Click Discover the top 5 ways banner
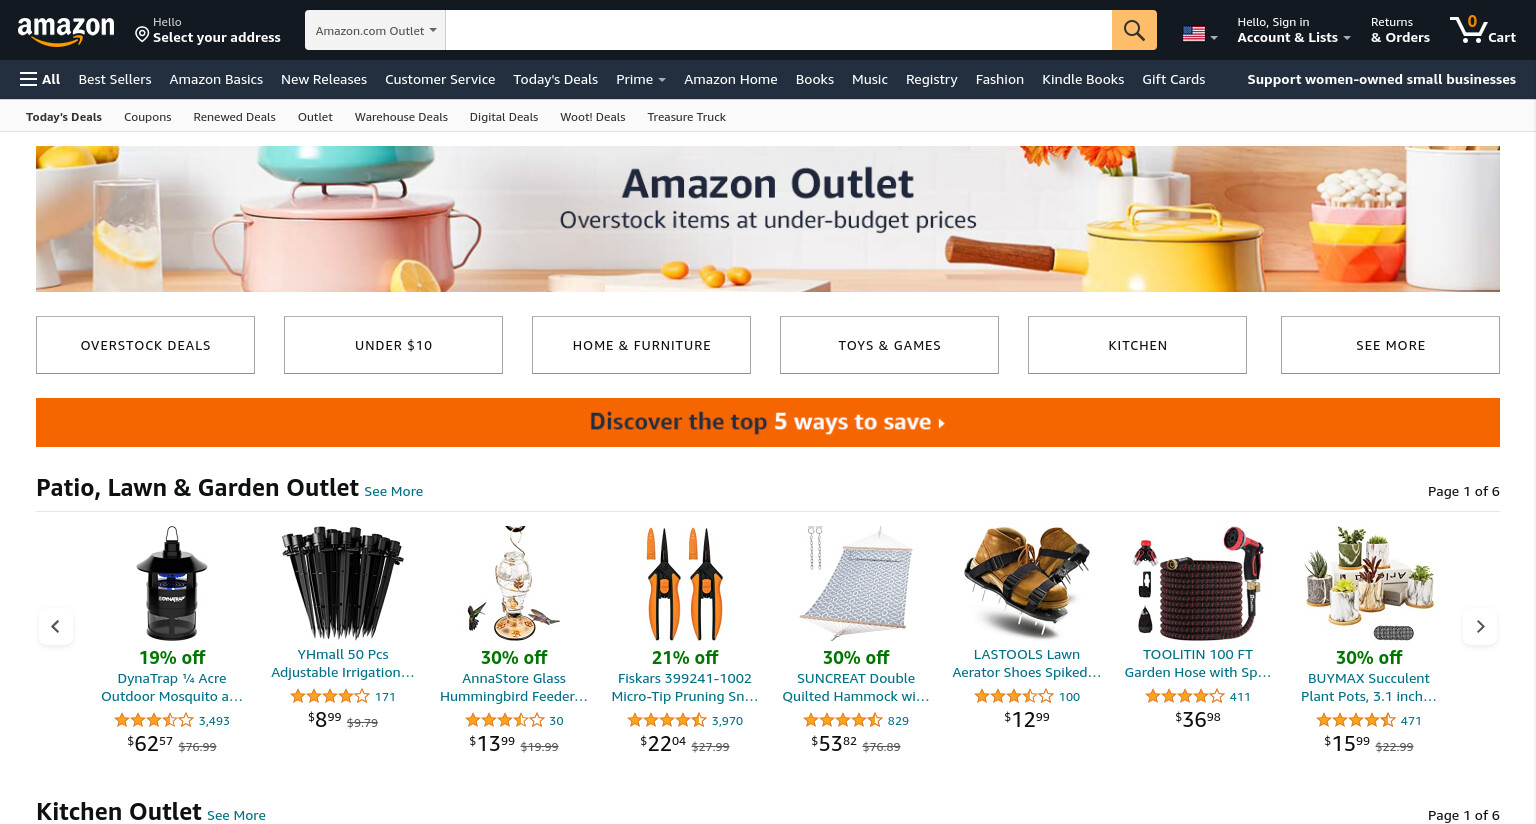1536x824 pixels. [x=768, y=422]
